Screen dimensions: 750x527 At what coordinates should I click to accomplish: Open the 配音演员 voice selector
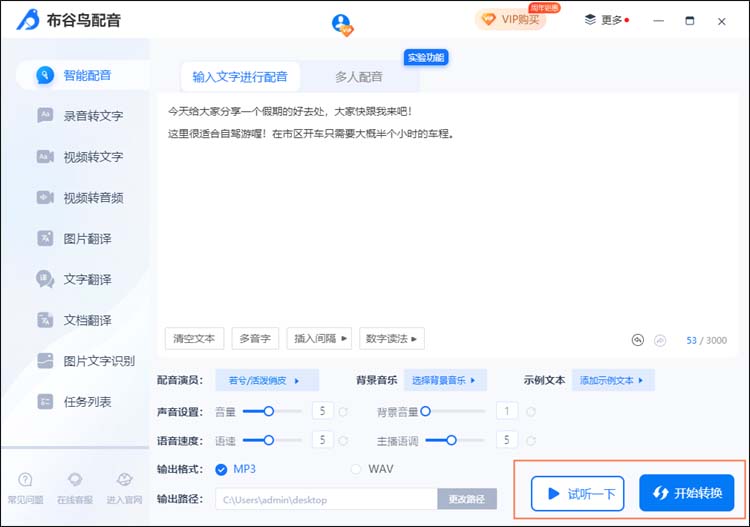[x=267, y=380]
